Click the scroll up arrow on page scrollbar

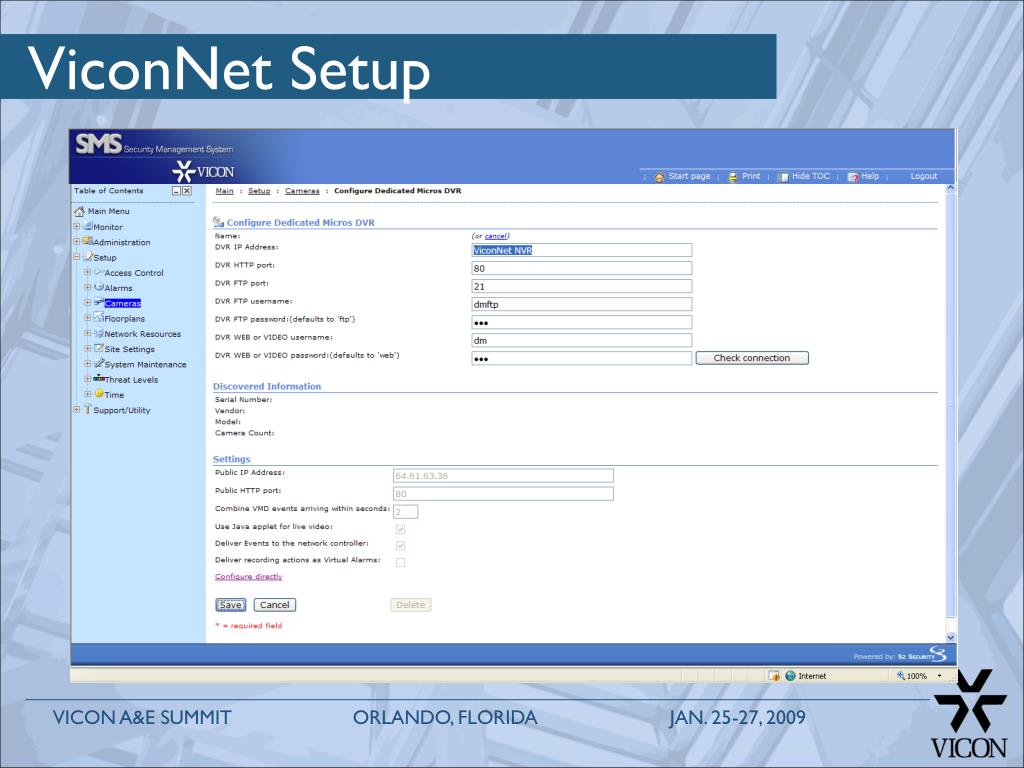pos(951,188)
